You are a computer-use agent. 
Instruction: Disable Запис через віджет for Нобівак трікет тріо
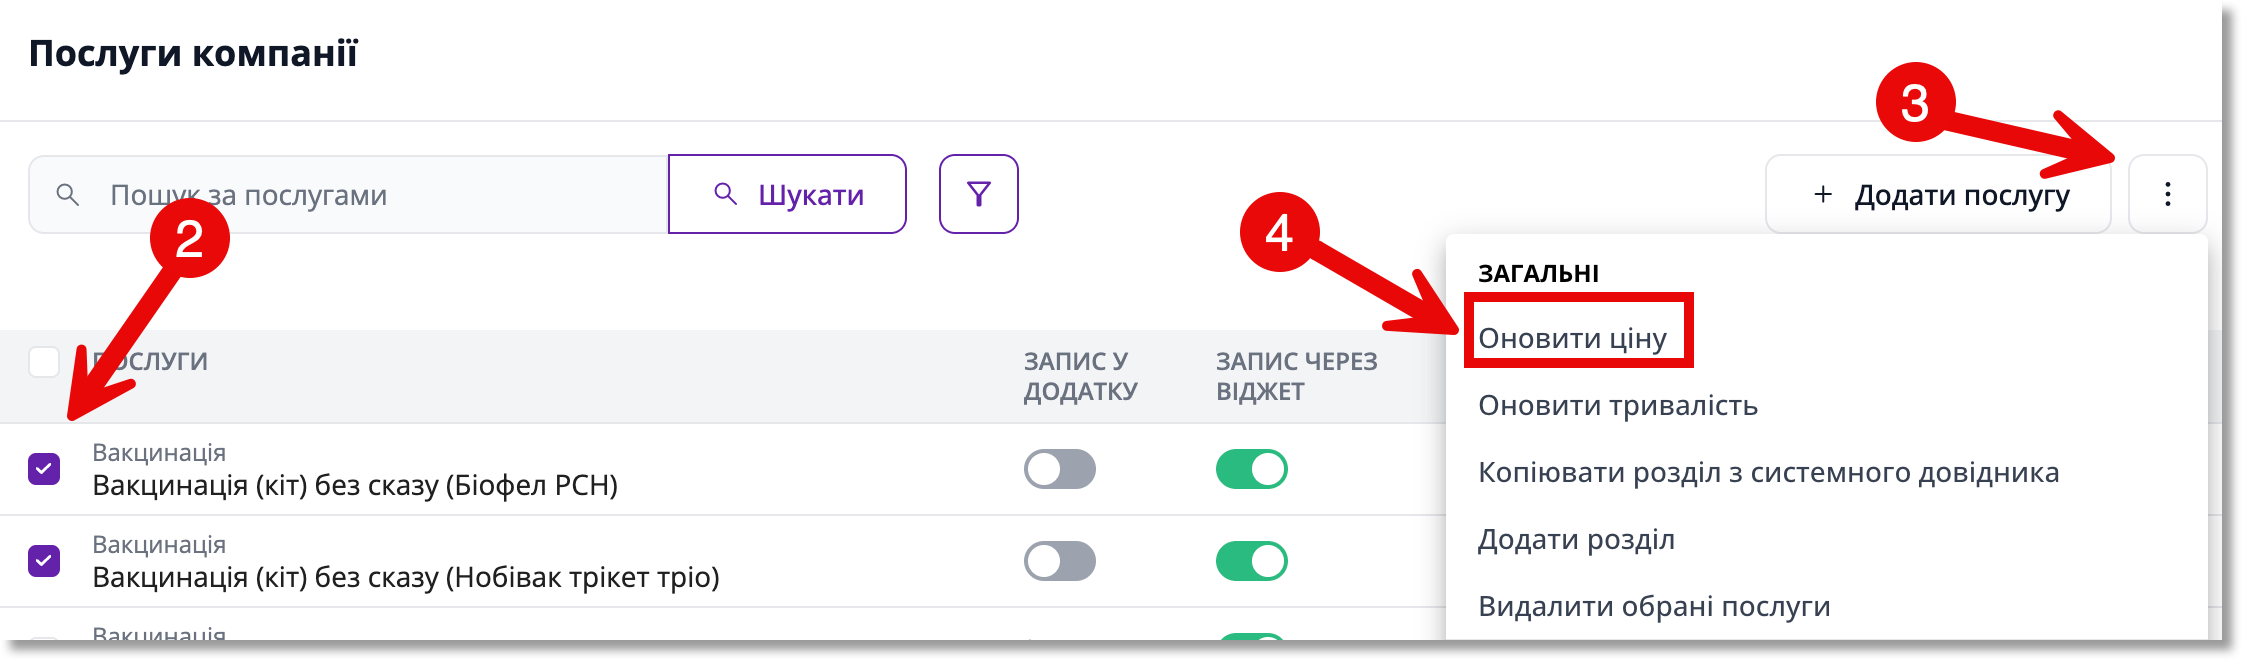click(x=1251, y=561)
